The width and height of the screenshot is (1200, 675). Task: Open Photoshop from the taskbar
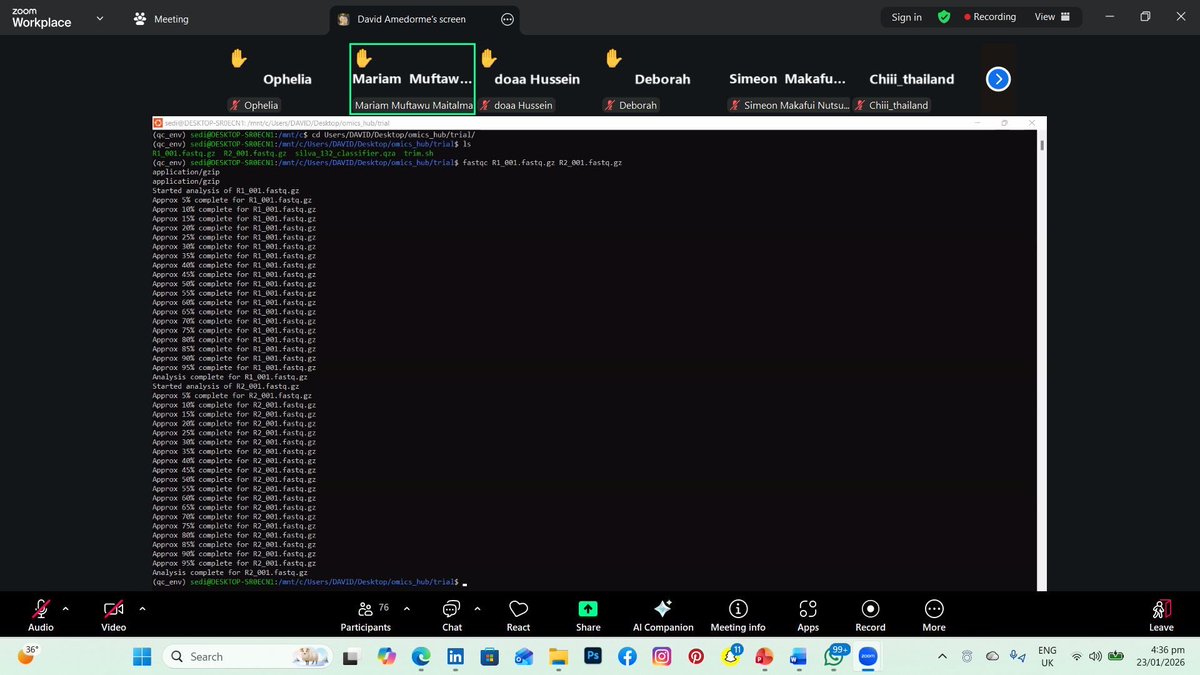(x=593, y=656)
